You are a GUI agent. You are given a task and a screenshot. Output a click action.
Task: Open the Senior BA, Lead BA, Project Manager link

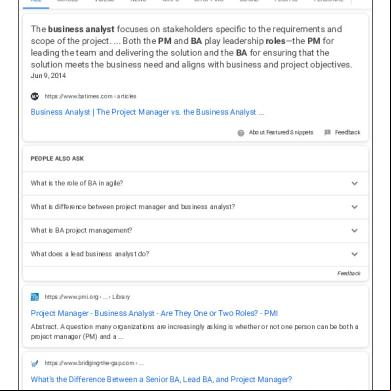click(161, 379)
